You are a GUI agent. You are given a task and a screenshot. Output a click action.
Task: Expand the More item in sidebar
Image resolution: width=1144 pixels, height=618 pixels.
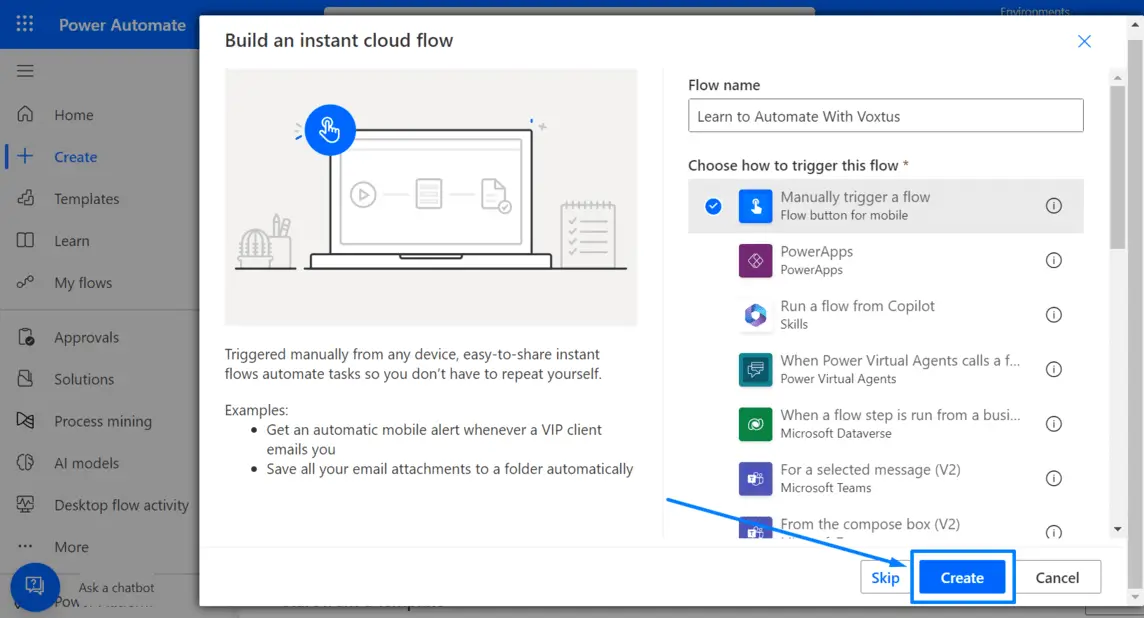pos(71,547)
